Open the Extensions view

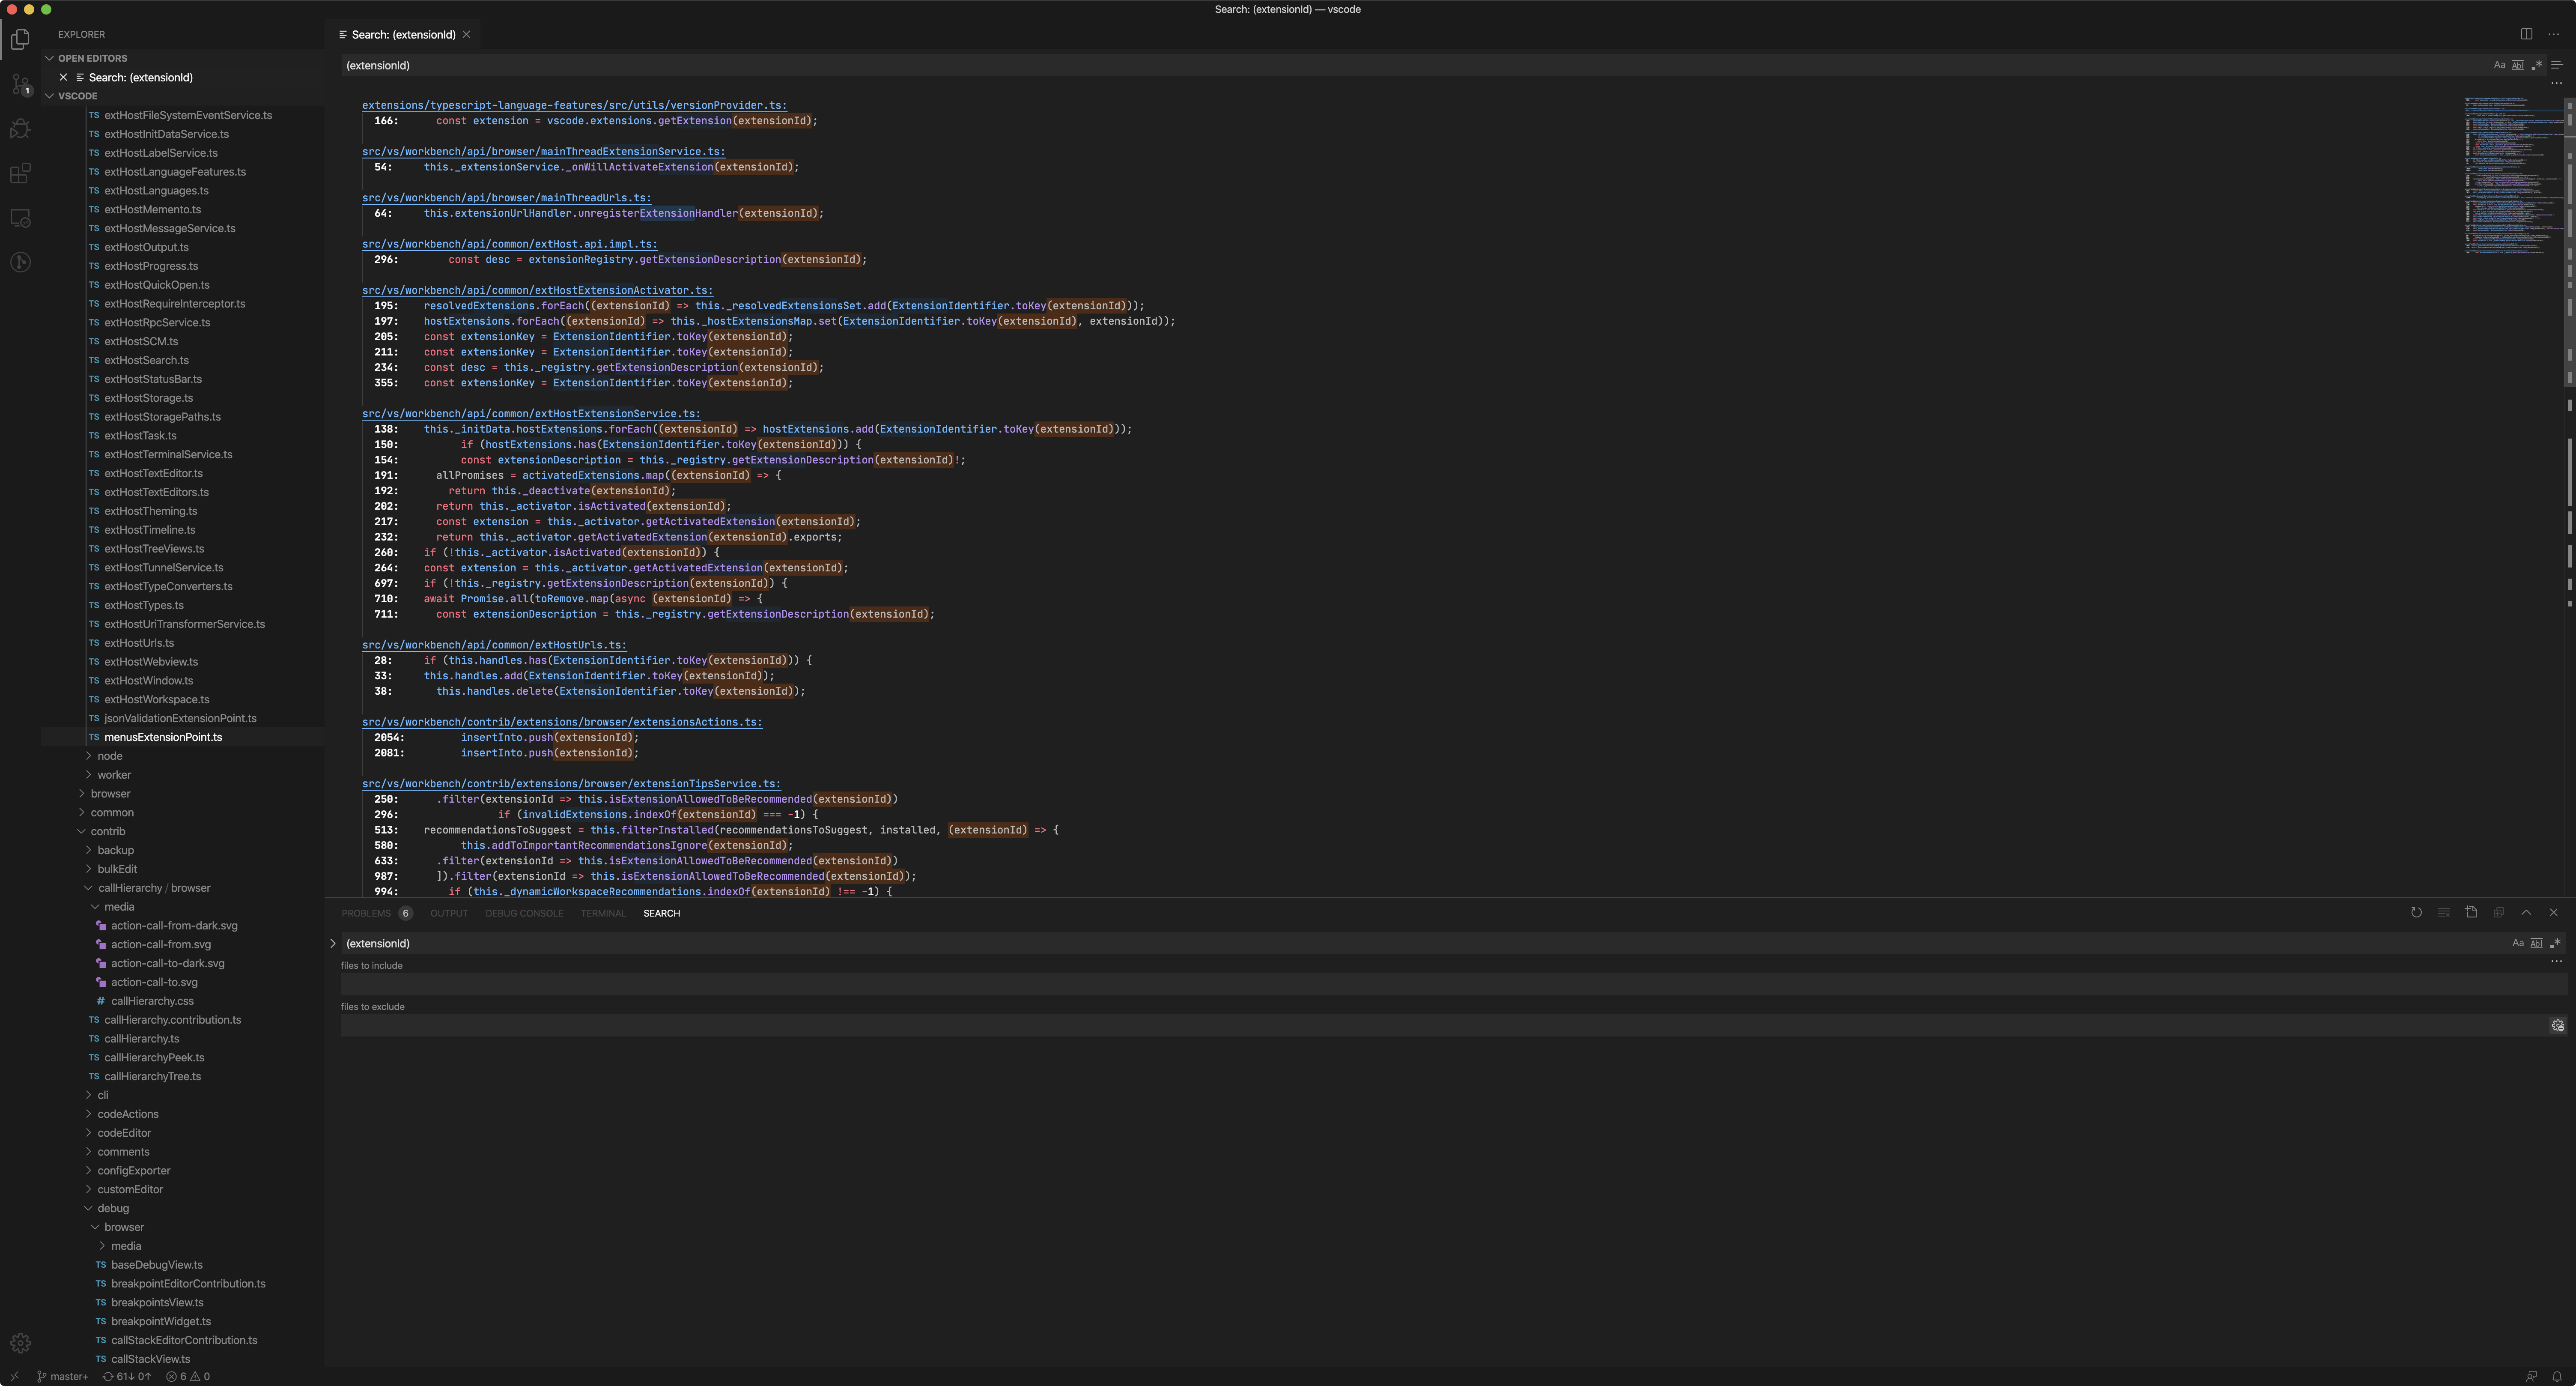pyautogui.click(x=20, y=173)
